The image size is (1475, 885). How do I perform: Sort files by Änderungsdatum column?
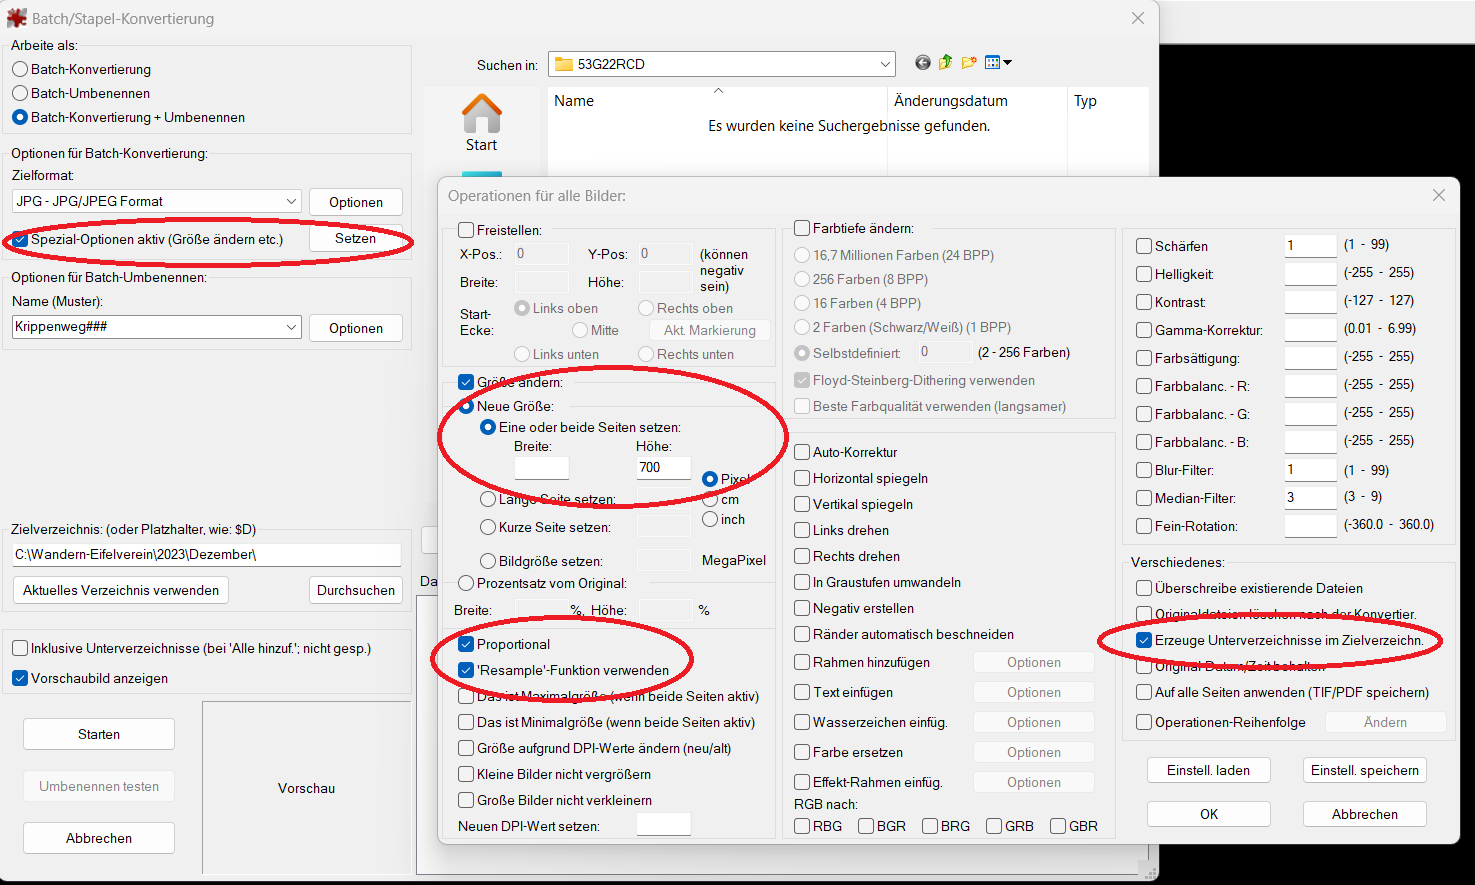click(950, 101)
